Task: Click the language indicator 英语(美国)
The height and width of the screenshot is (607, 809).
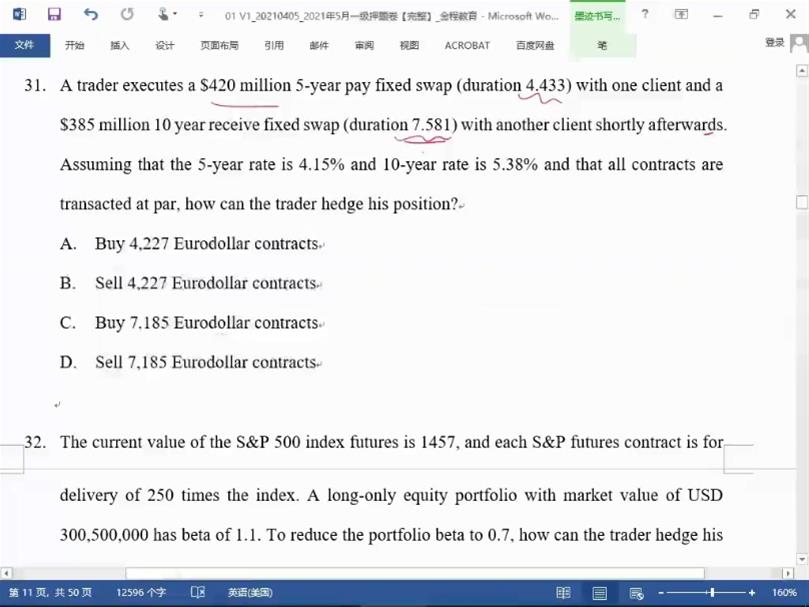Action: (250, 593)
